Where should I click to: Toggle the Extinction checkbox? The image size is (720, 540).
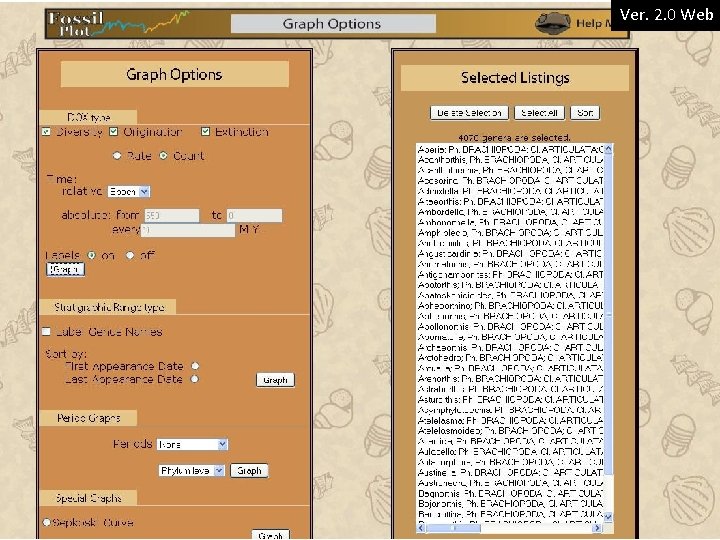coord(205,132)
